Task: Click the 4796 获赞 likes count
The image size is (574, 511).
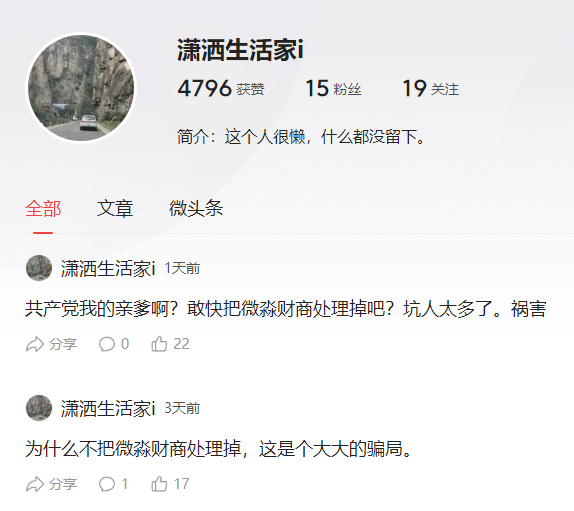Action: click(x=221, y=89)
